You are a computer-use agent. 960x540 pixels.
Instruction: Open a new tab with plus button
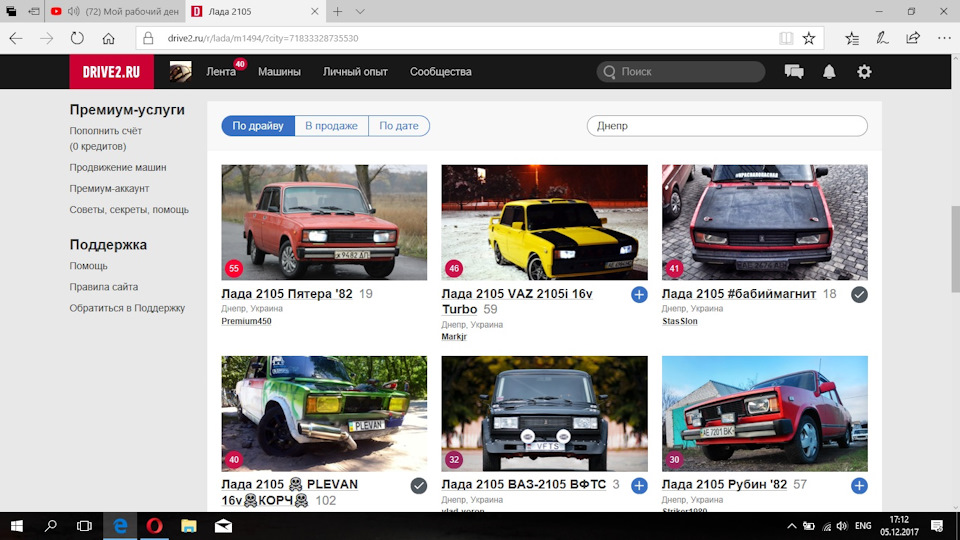337,12
